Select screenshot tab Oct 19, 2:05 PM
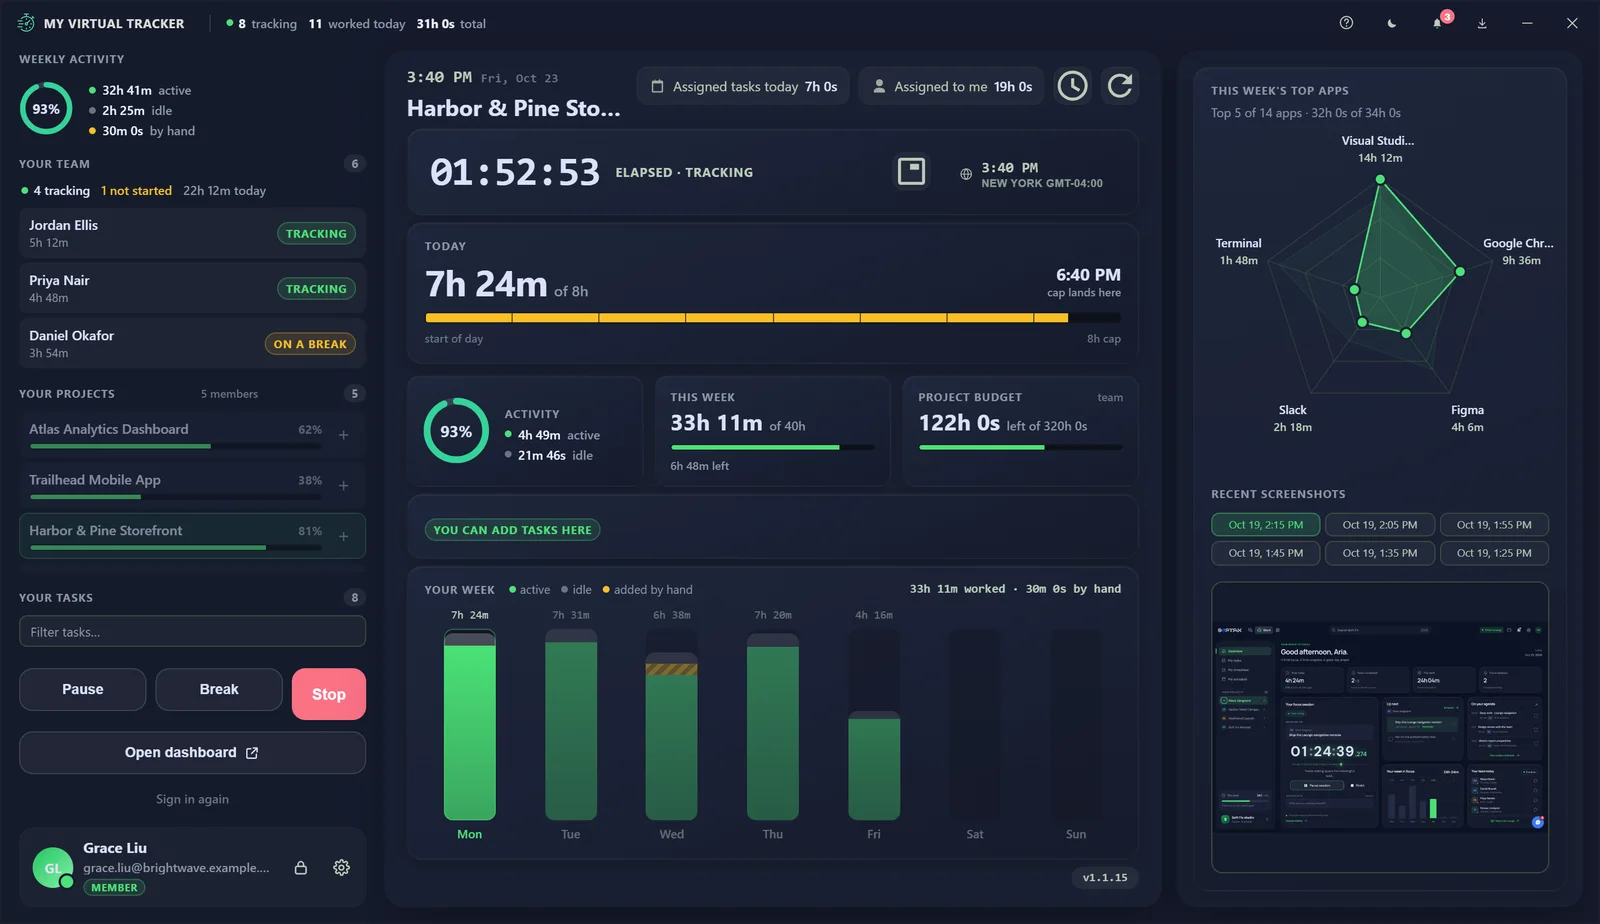Image resolution: width=1600 pixels, height=924 pixels. coord(1379,525)
